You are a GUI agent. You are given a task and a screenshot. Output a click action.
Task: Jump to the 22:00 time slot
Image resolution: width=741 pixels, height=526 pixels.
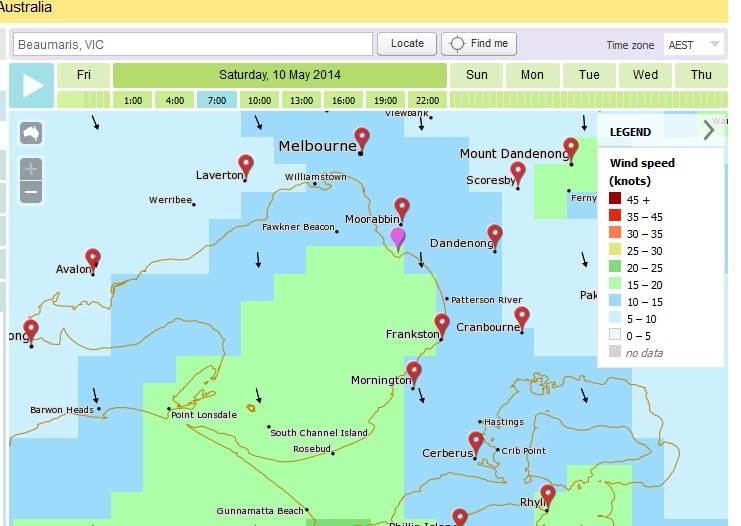point(427,100)
